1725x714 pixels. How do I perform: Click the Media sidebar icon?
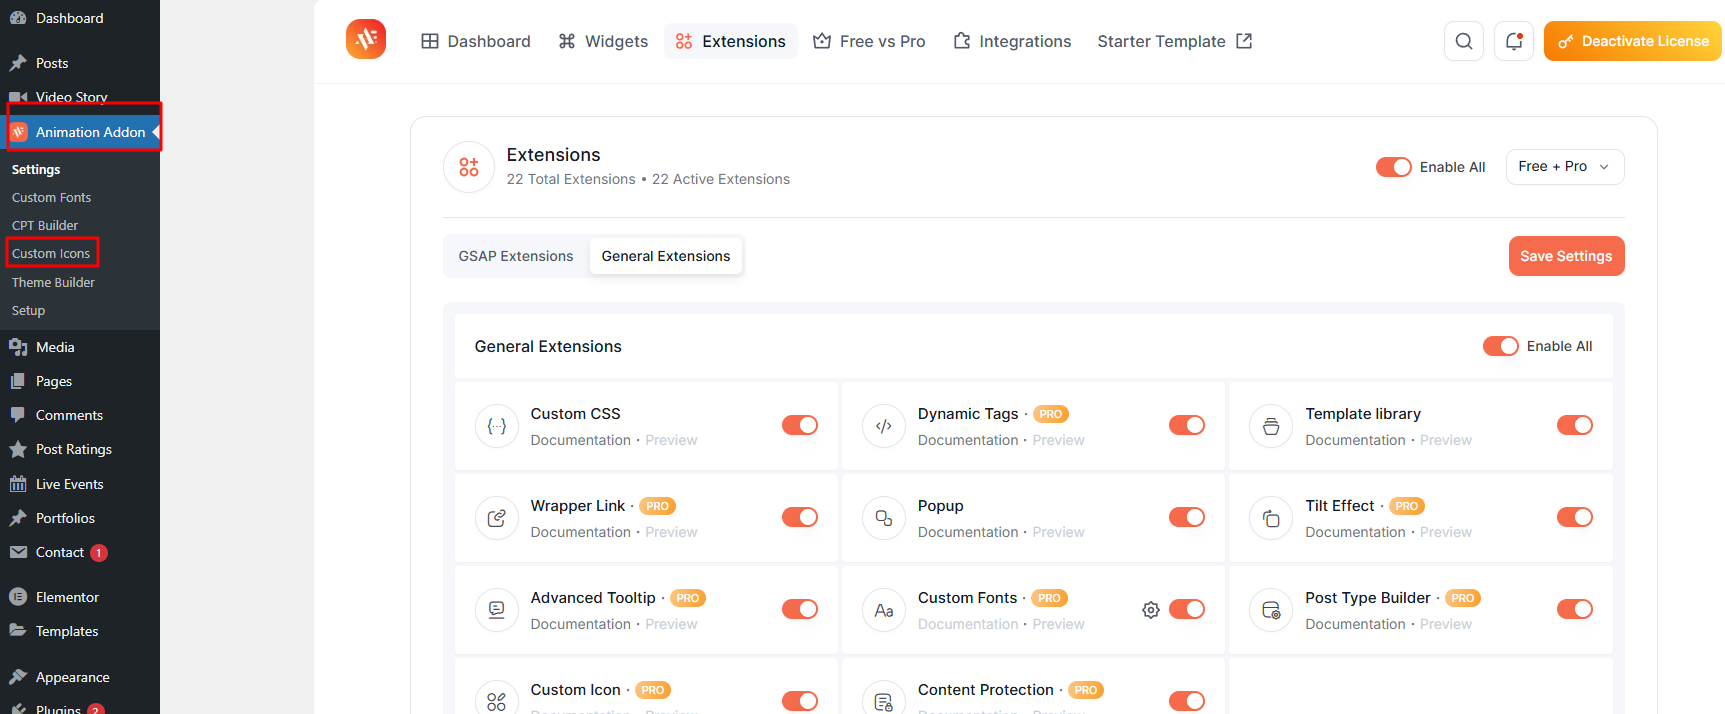[x=18, y=347]
